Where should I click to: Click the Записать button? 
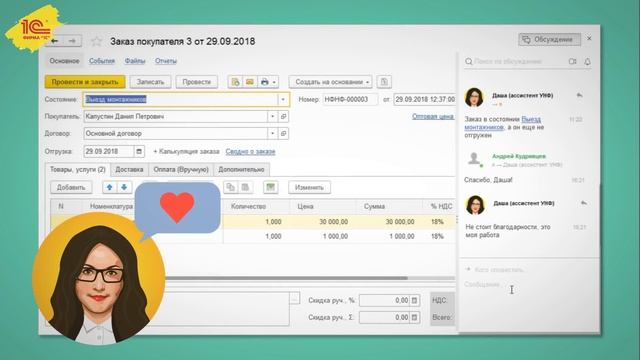[150, 82]
